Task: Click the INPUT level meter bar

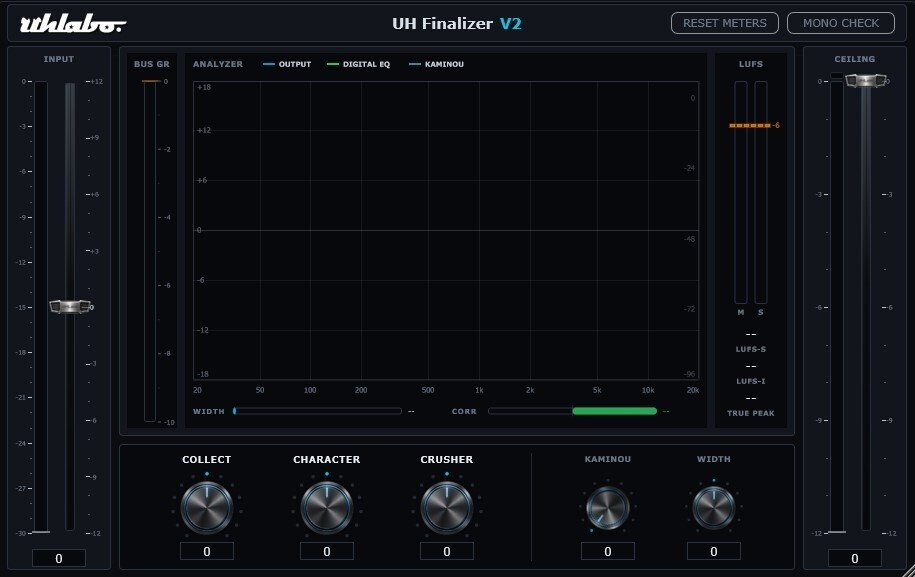Action: [40, 306]
